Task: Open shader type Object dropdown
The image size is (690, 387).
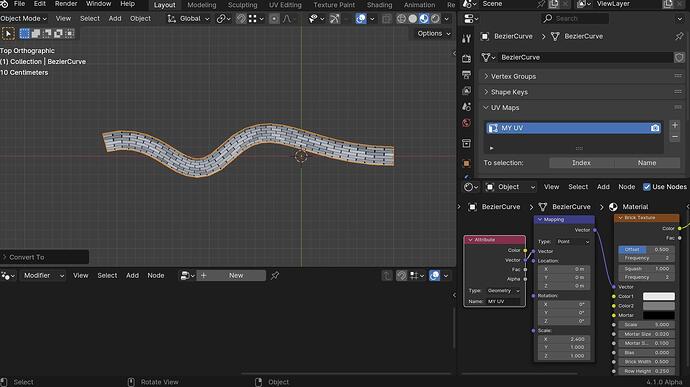Action: tap(510, 187)
